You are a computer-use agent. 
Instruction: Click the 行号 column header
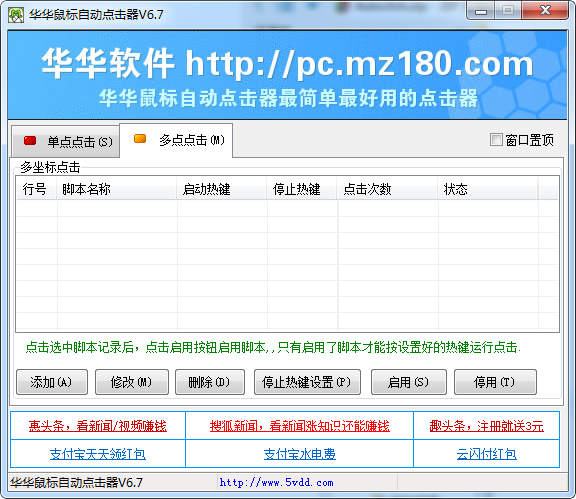pos(36,189)
